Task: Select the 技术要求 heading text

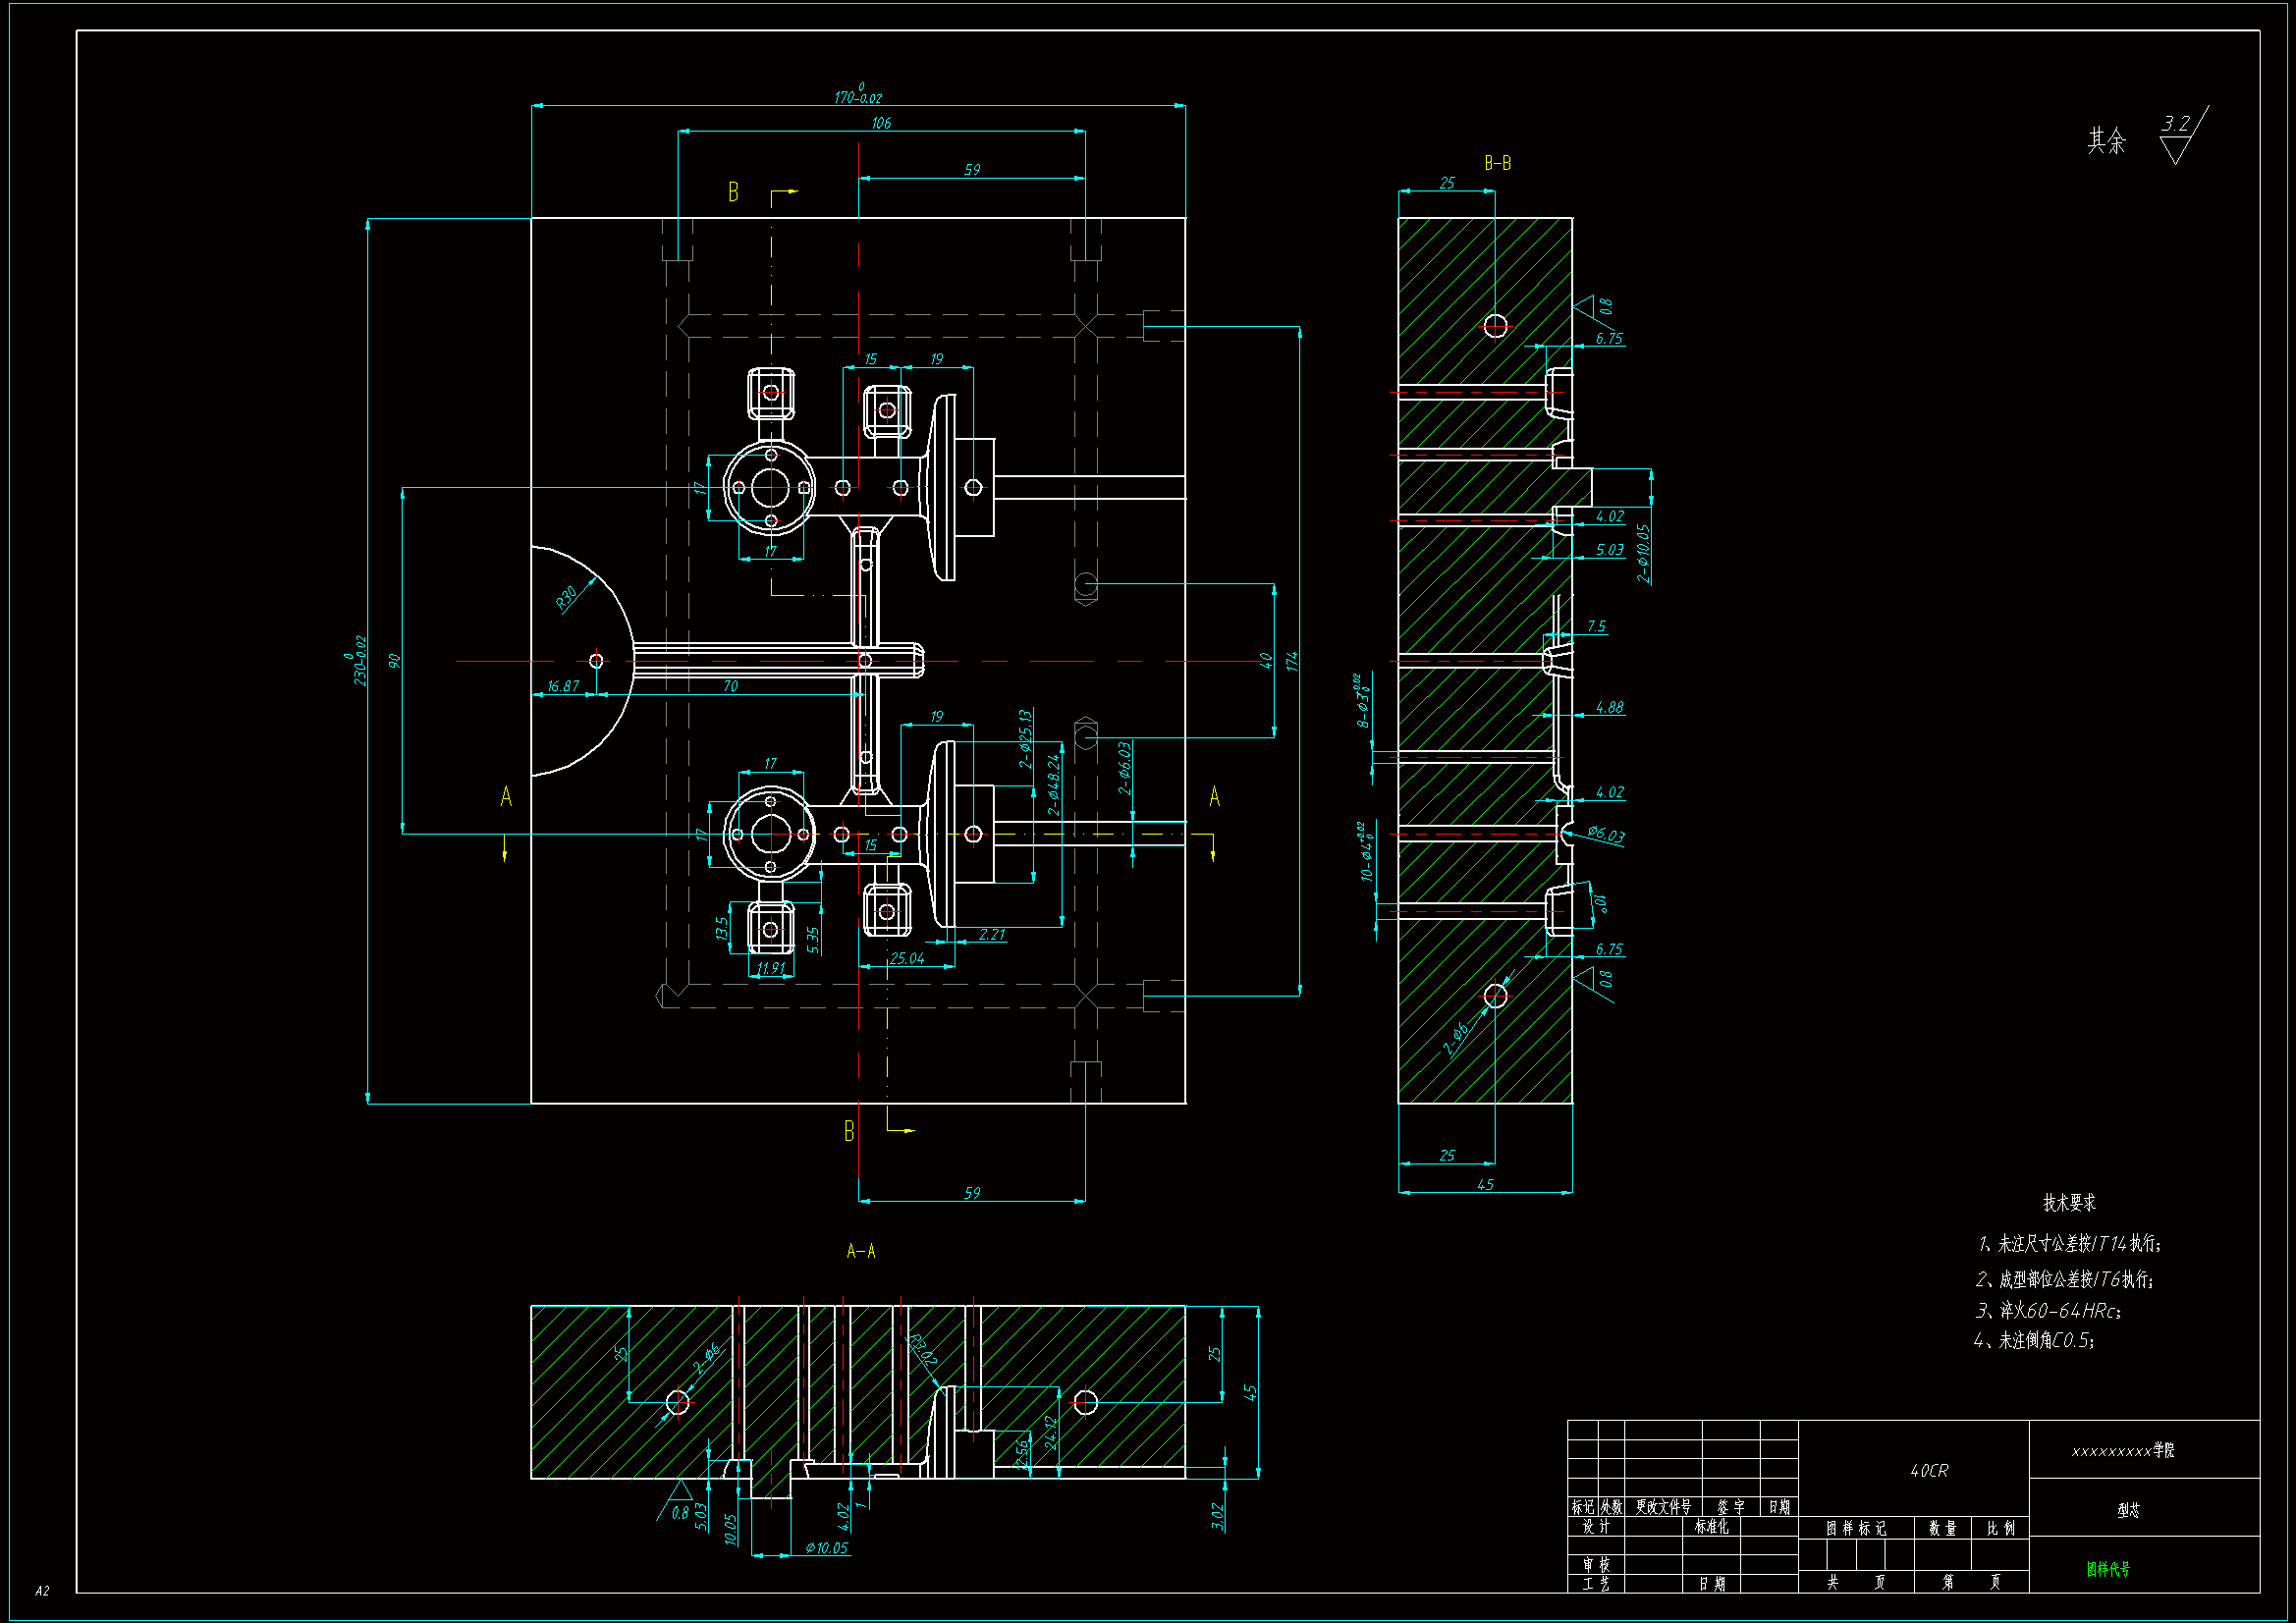Action: (2069, 1203)
